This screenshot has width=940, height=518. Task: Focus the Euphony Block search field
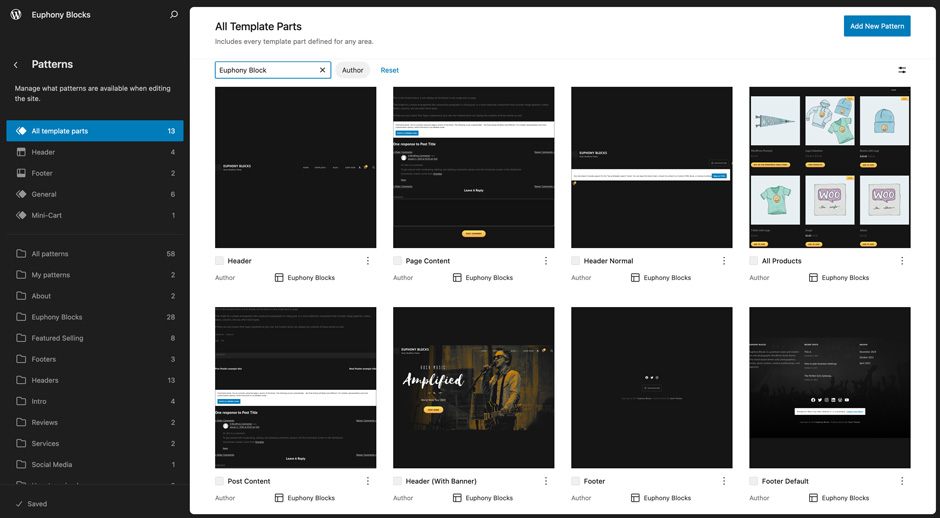tap(265, 70)
